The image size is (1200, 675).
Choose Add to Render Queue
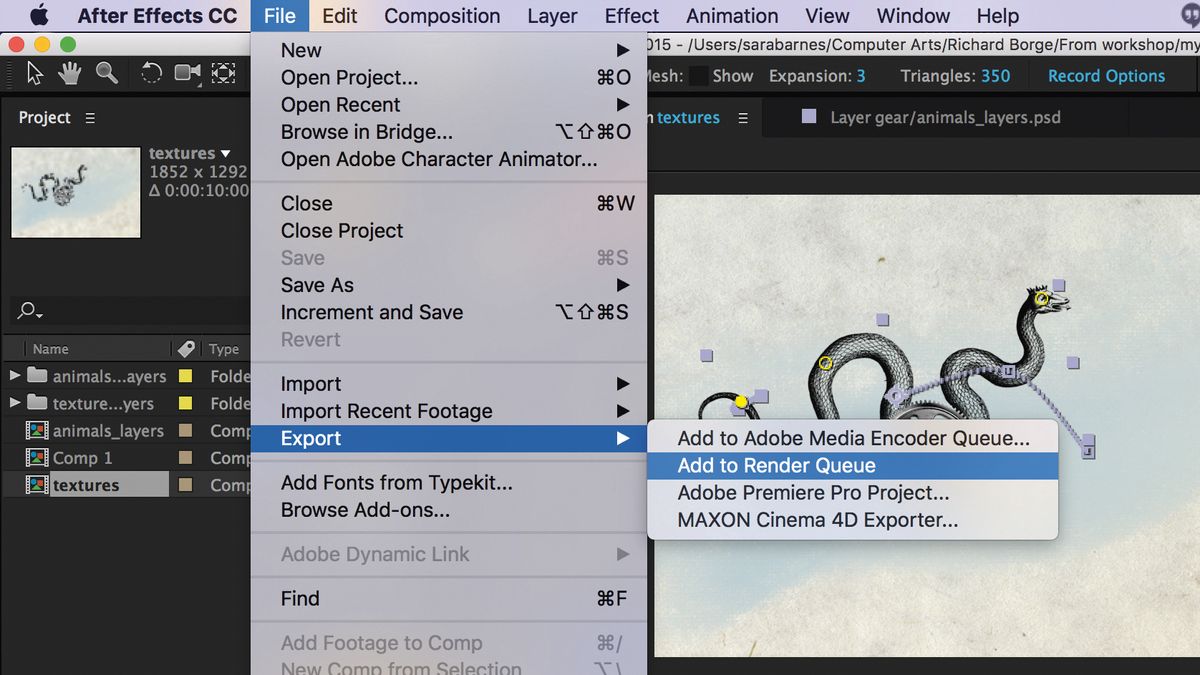coord(777,465)
